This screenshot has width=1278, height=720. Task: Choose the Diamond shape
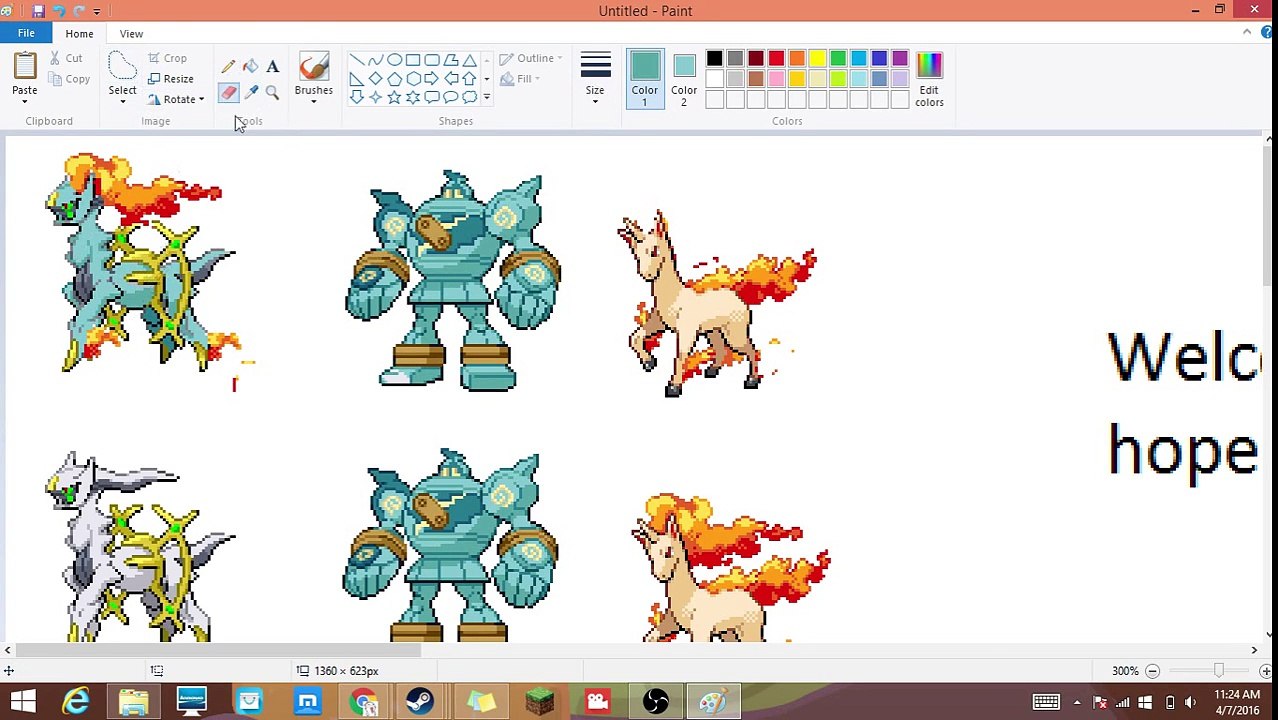pos(376,79)
